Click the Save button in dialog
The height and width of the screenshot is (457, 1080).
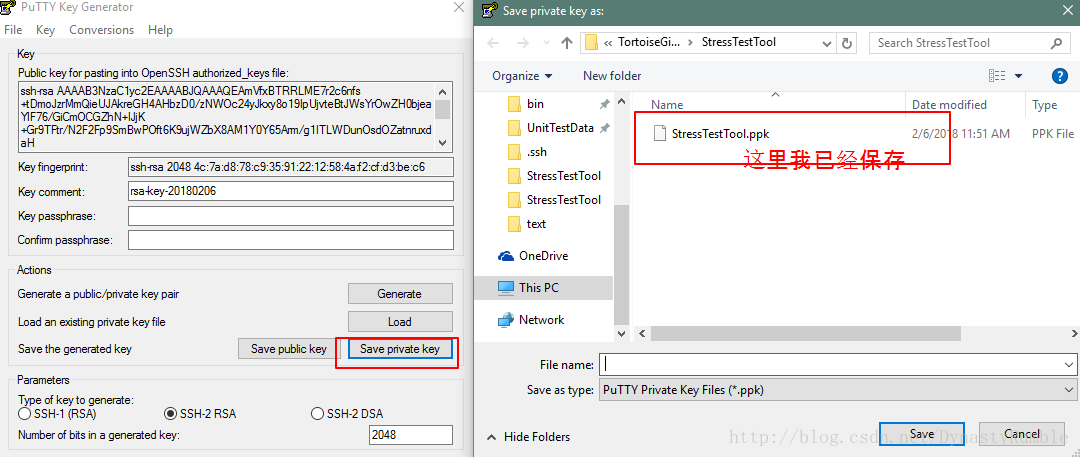point(922,434)
